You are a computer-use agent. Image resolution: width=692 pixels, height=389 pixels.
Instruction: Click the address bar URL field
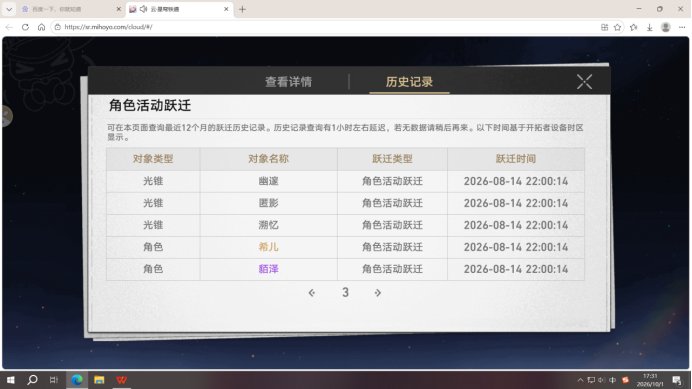[x=327, y=27]
